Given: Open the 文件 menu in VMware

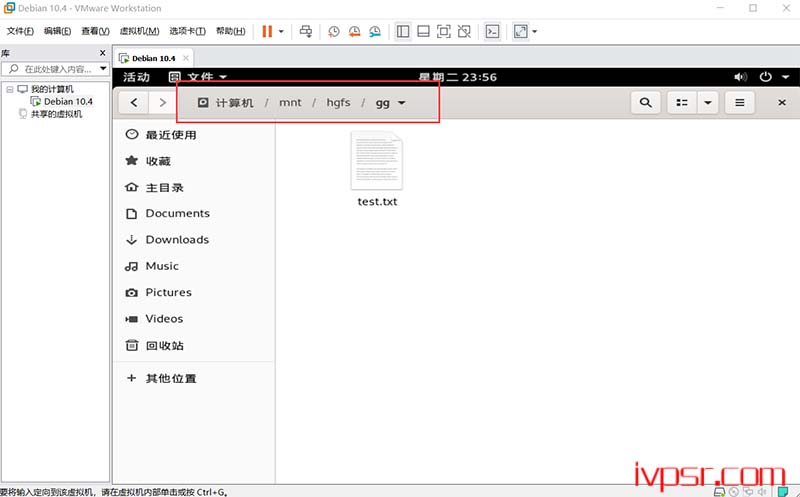Looking at the screenshot, I should coord(20,31).
